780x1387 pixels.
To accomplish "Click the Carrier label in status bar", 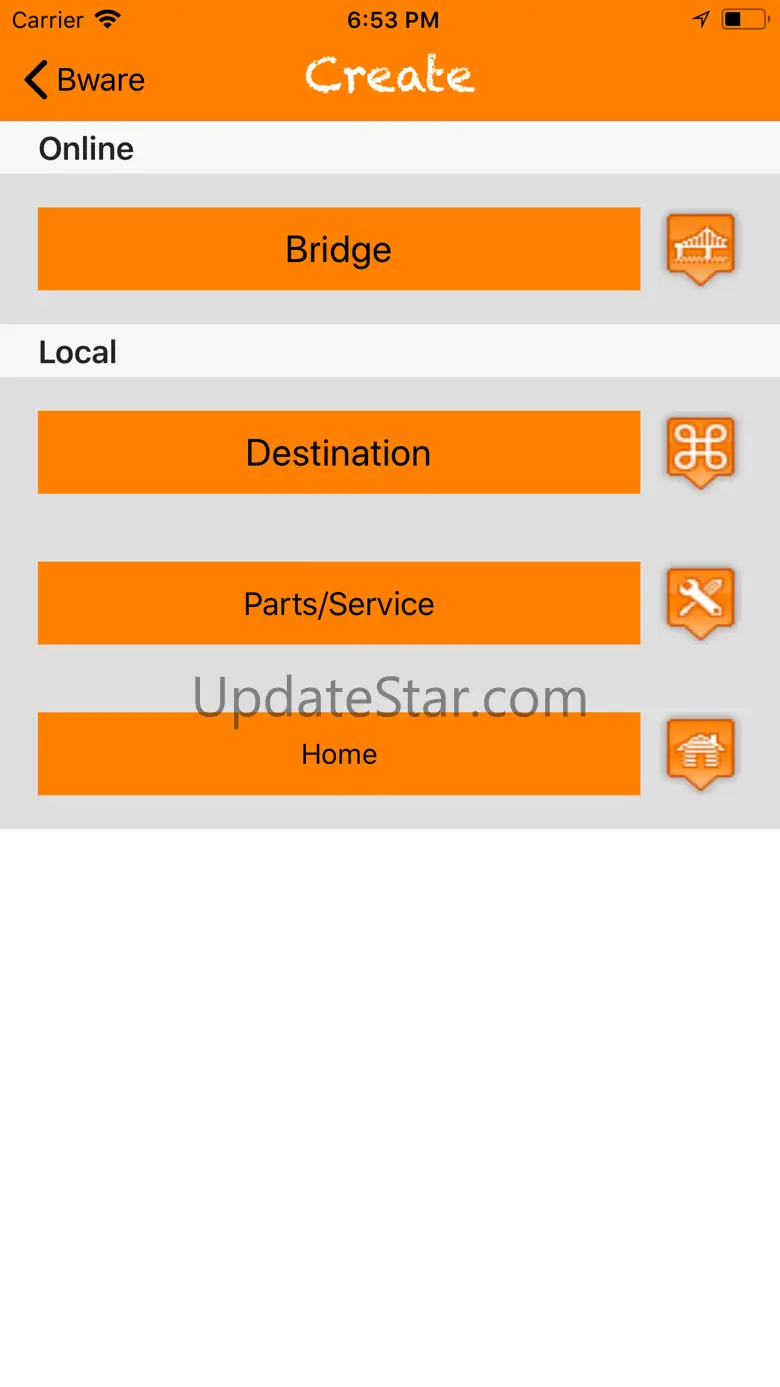I will click(48, 20).
